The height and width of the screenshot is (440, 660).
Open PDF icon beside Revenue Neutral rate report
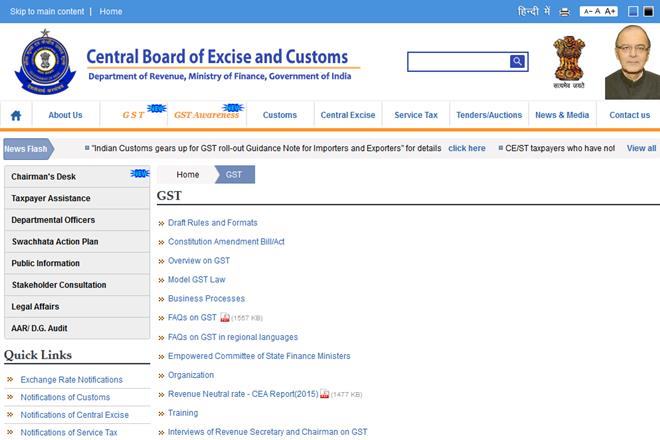point(325,394)
